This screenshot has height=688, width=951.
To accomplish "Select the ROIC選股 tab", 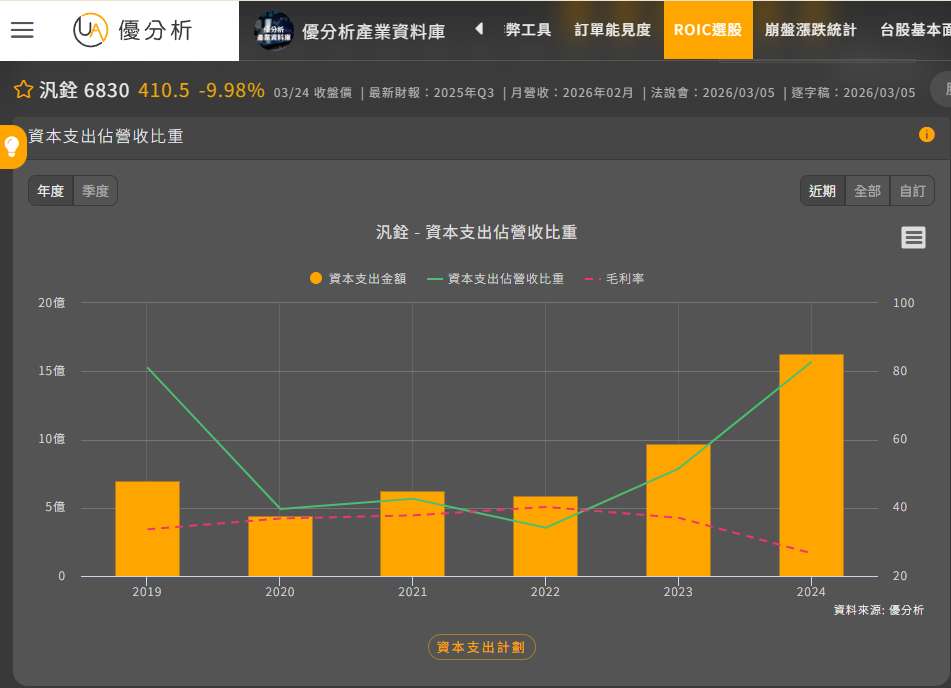I will [707, 30].
